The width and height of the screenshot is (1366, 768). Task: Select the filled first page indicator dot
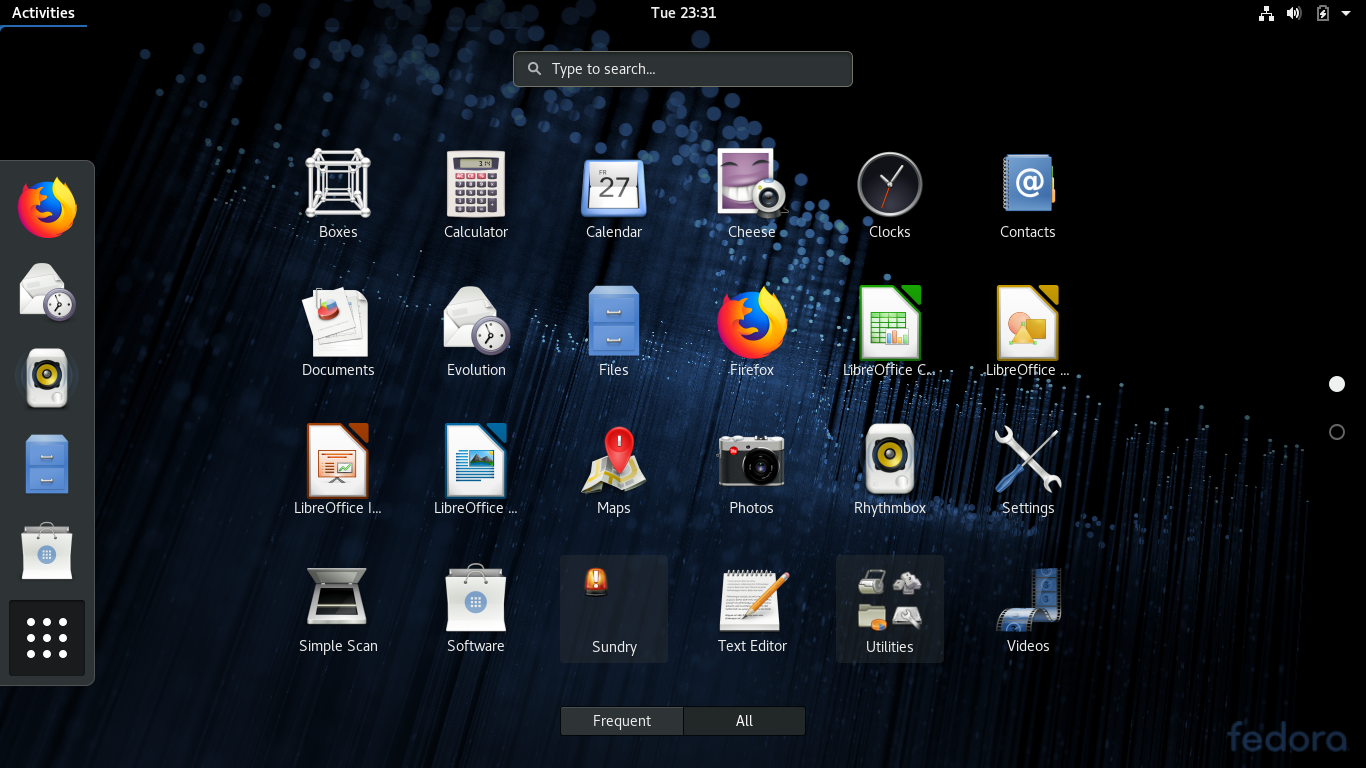(x=1337, y=384)
